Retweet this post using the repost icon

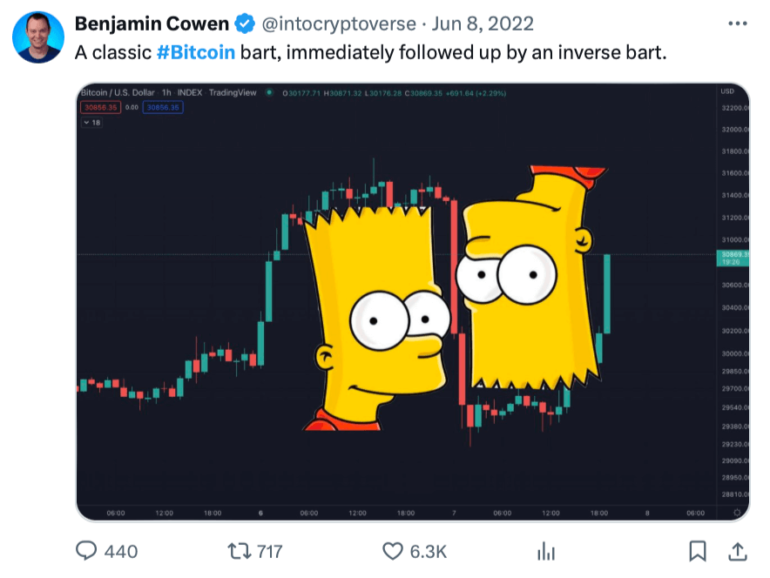pos(242,551)
